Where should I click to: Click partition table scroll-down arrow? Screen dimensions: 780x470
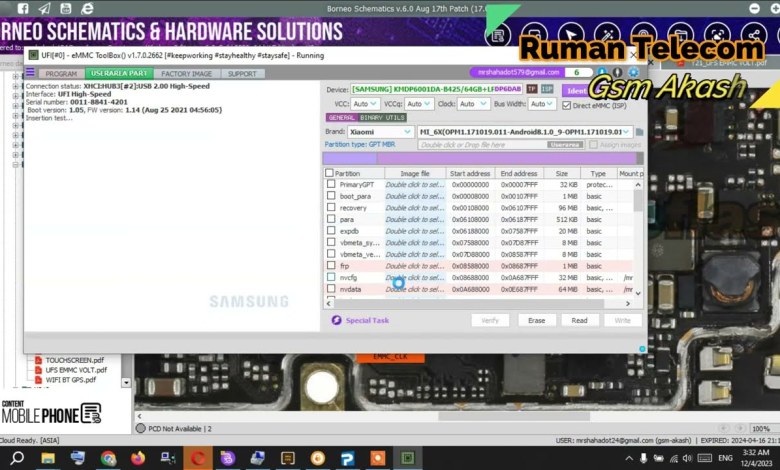tap(638, 293)
